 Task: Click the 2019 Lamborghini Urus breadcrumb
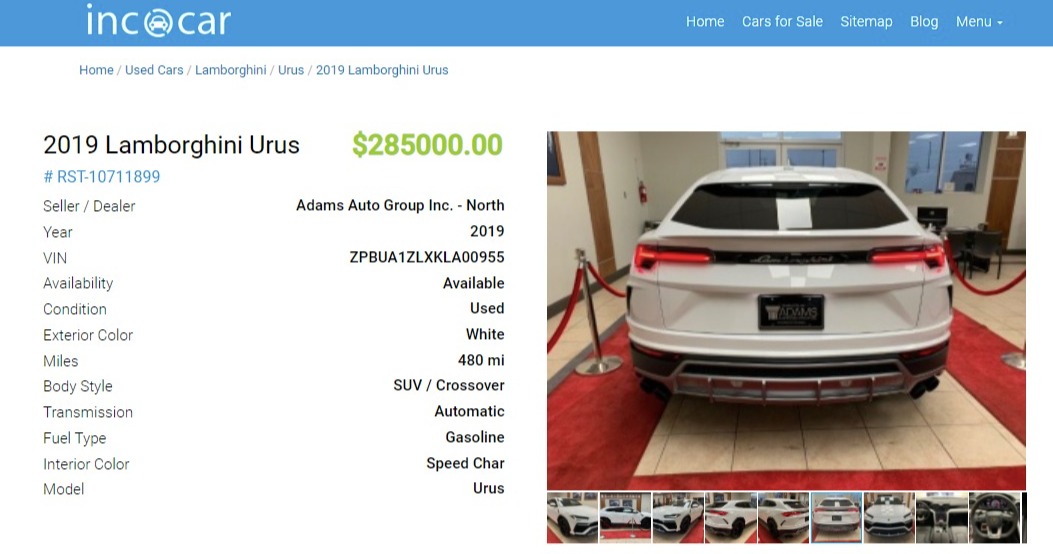coord(382,70)
